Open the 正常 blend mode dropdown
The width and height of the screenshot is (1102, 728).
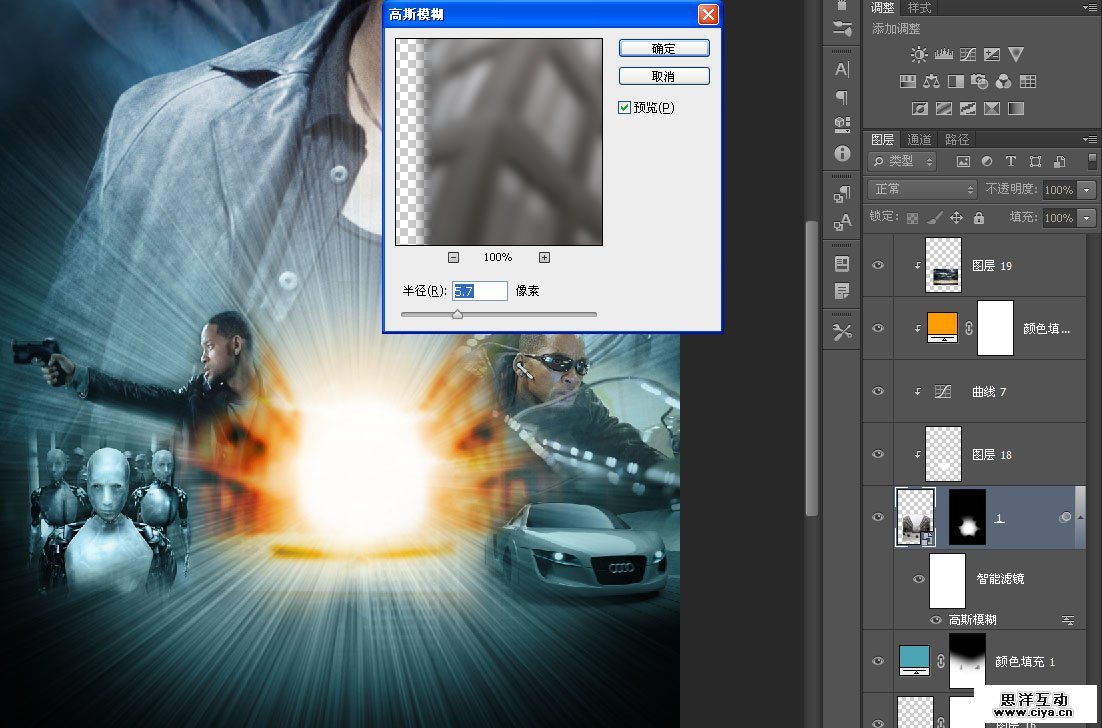pos(923,189)
